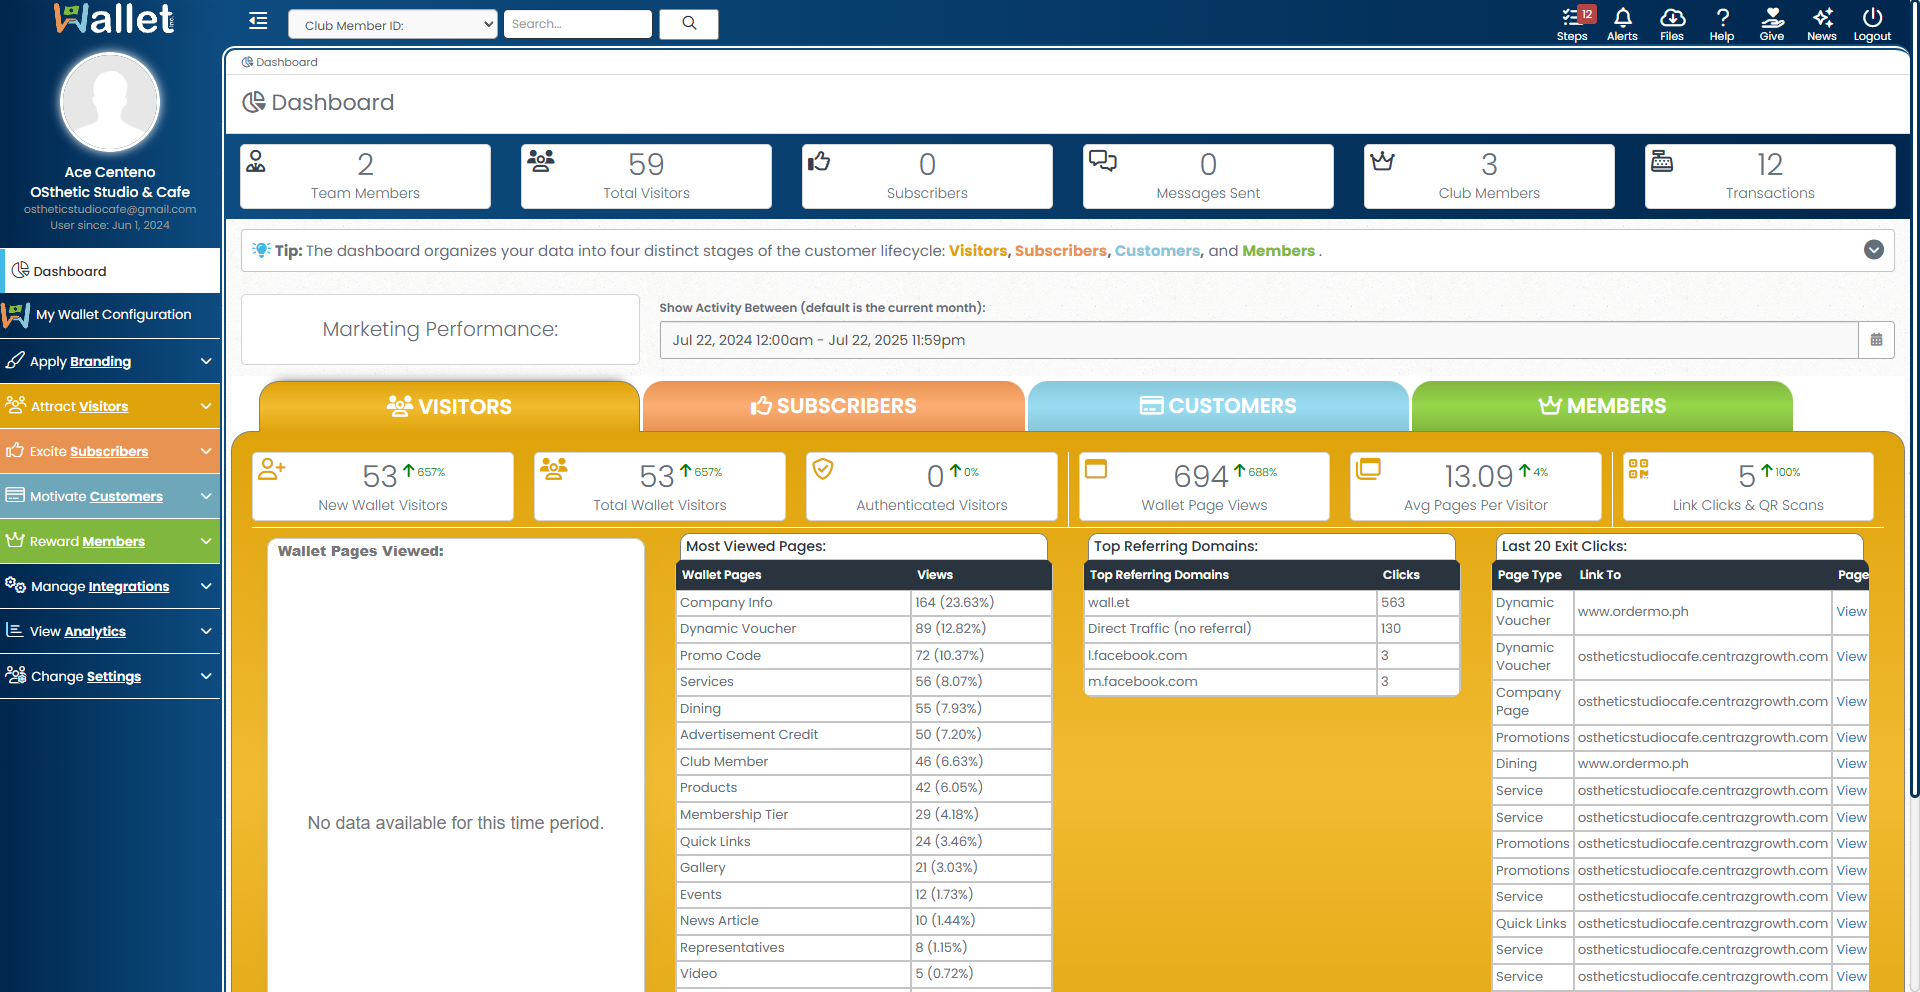
Task: Expand the Change Settings menu
Action: [110, 676]
